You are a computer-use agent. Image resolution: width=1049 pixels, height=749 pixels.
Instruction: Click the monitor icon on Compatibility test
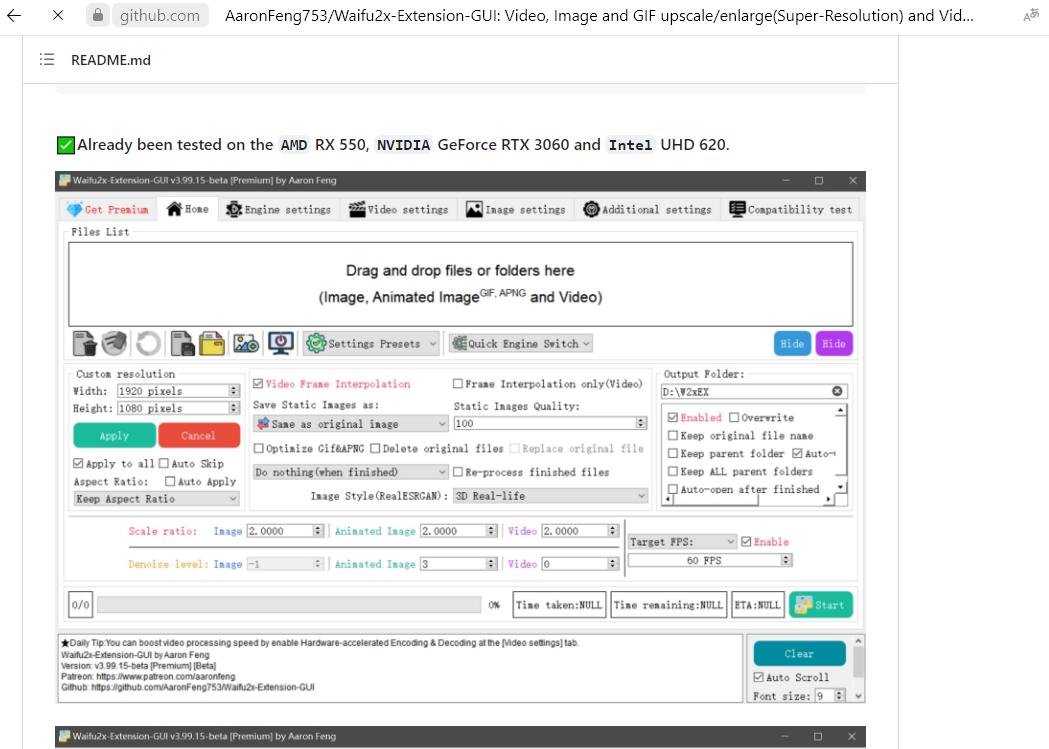coord(737,209)
